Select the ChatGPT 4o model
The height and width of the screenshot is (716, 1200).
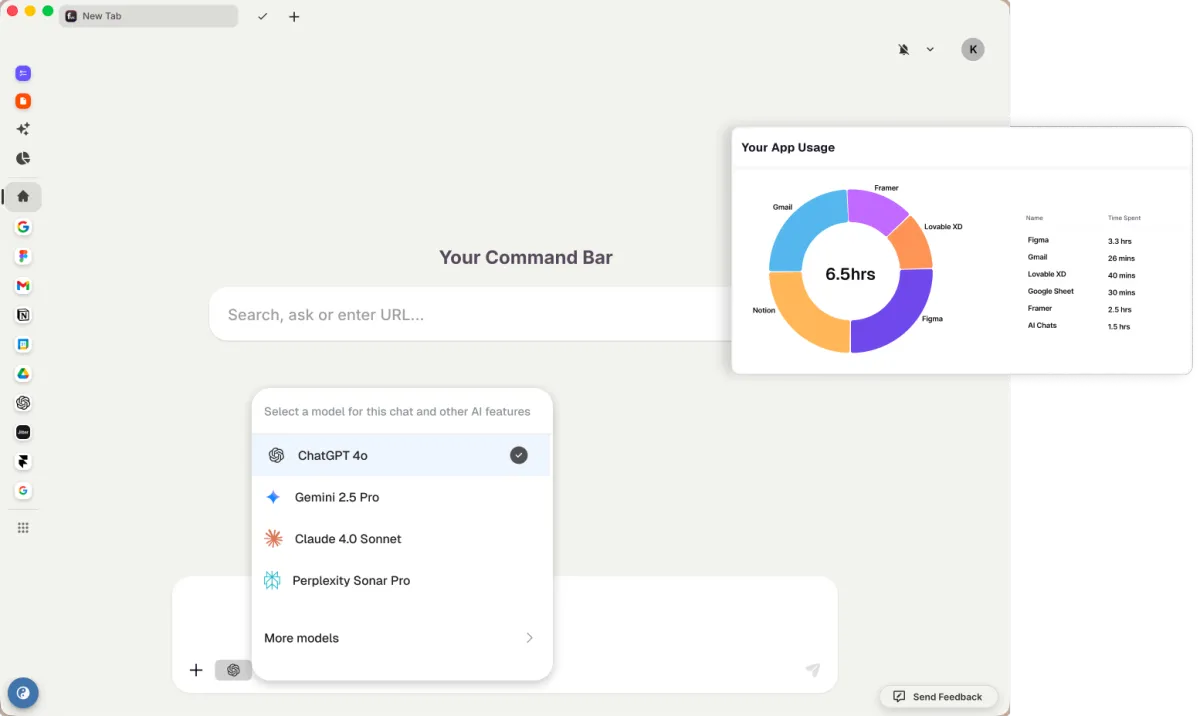(401, 455)
